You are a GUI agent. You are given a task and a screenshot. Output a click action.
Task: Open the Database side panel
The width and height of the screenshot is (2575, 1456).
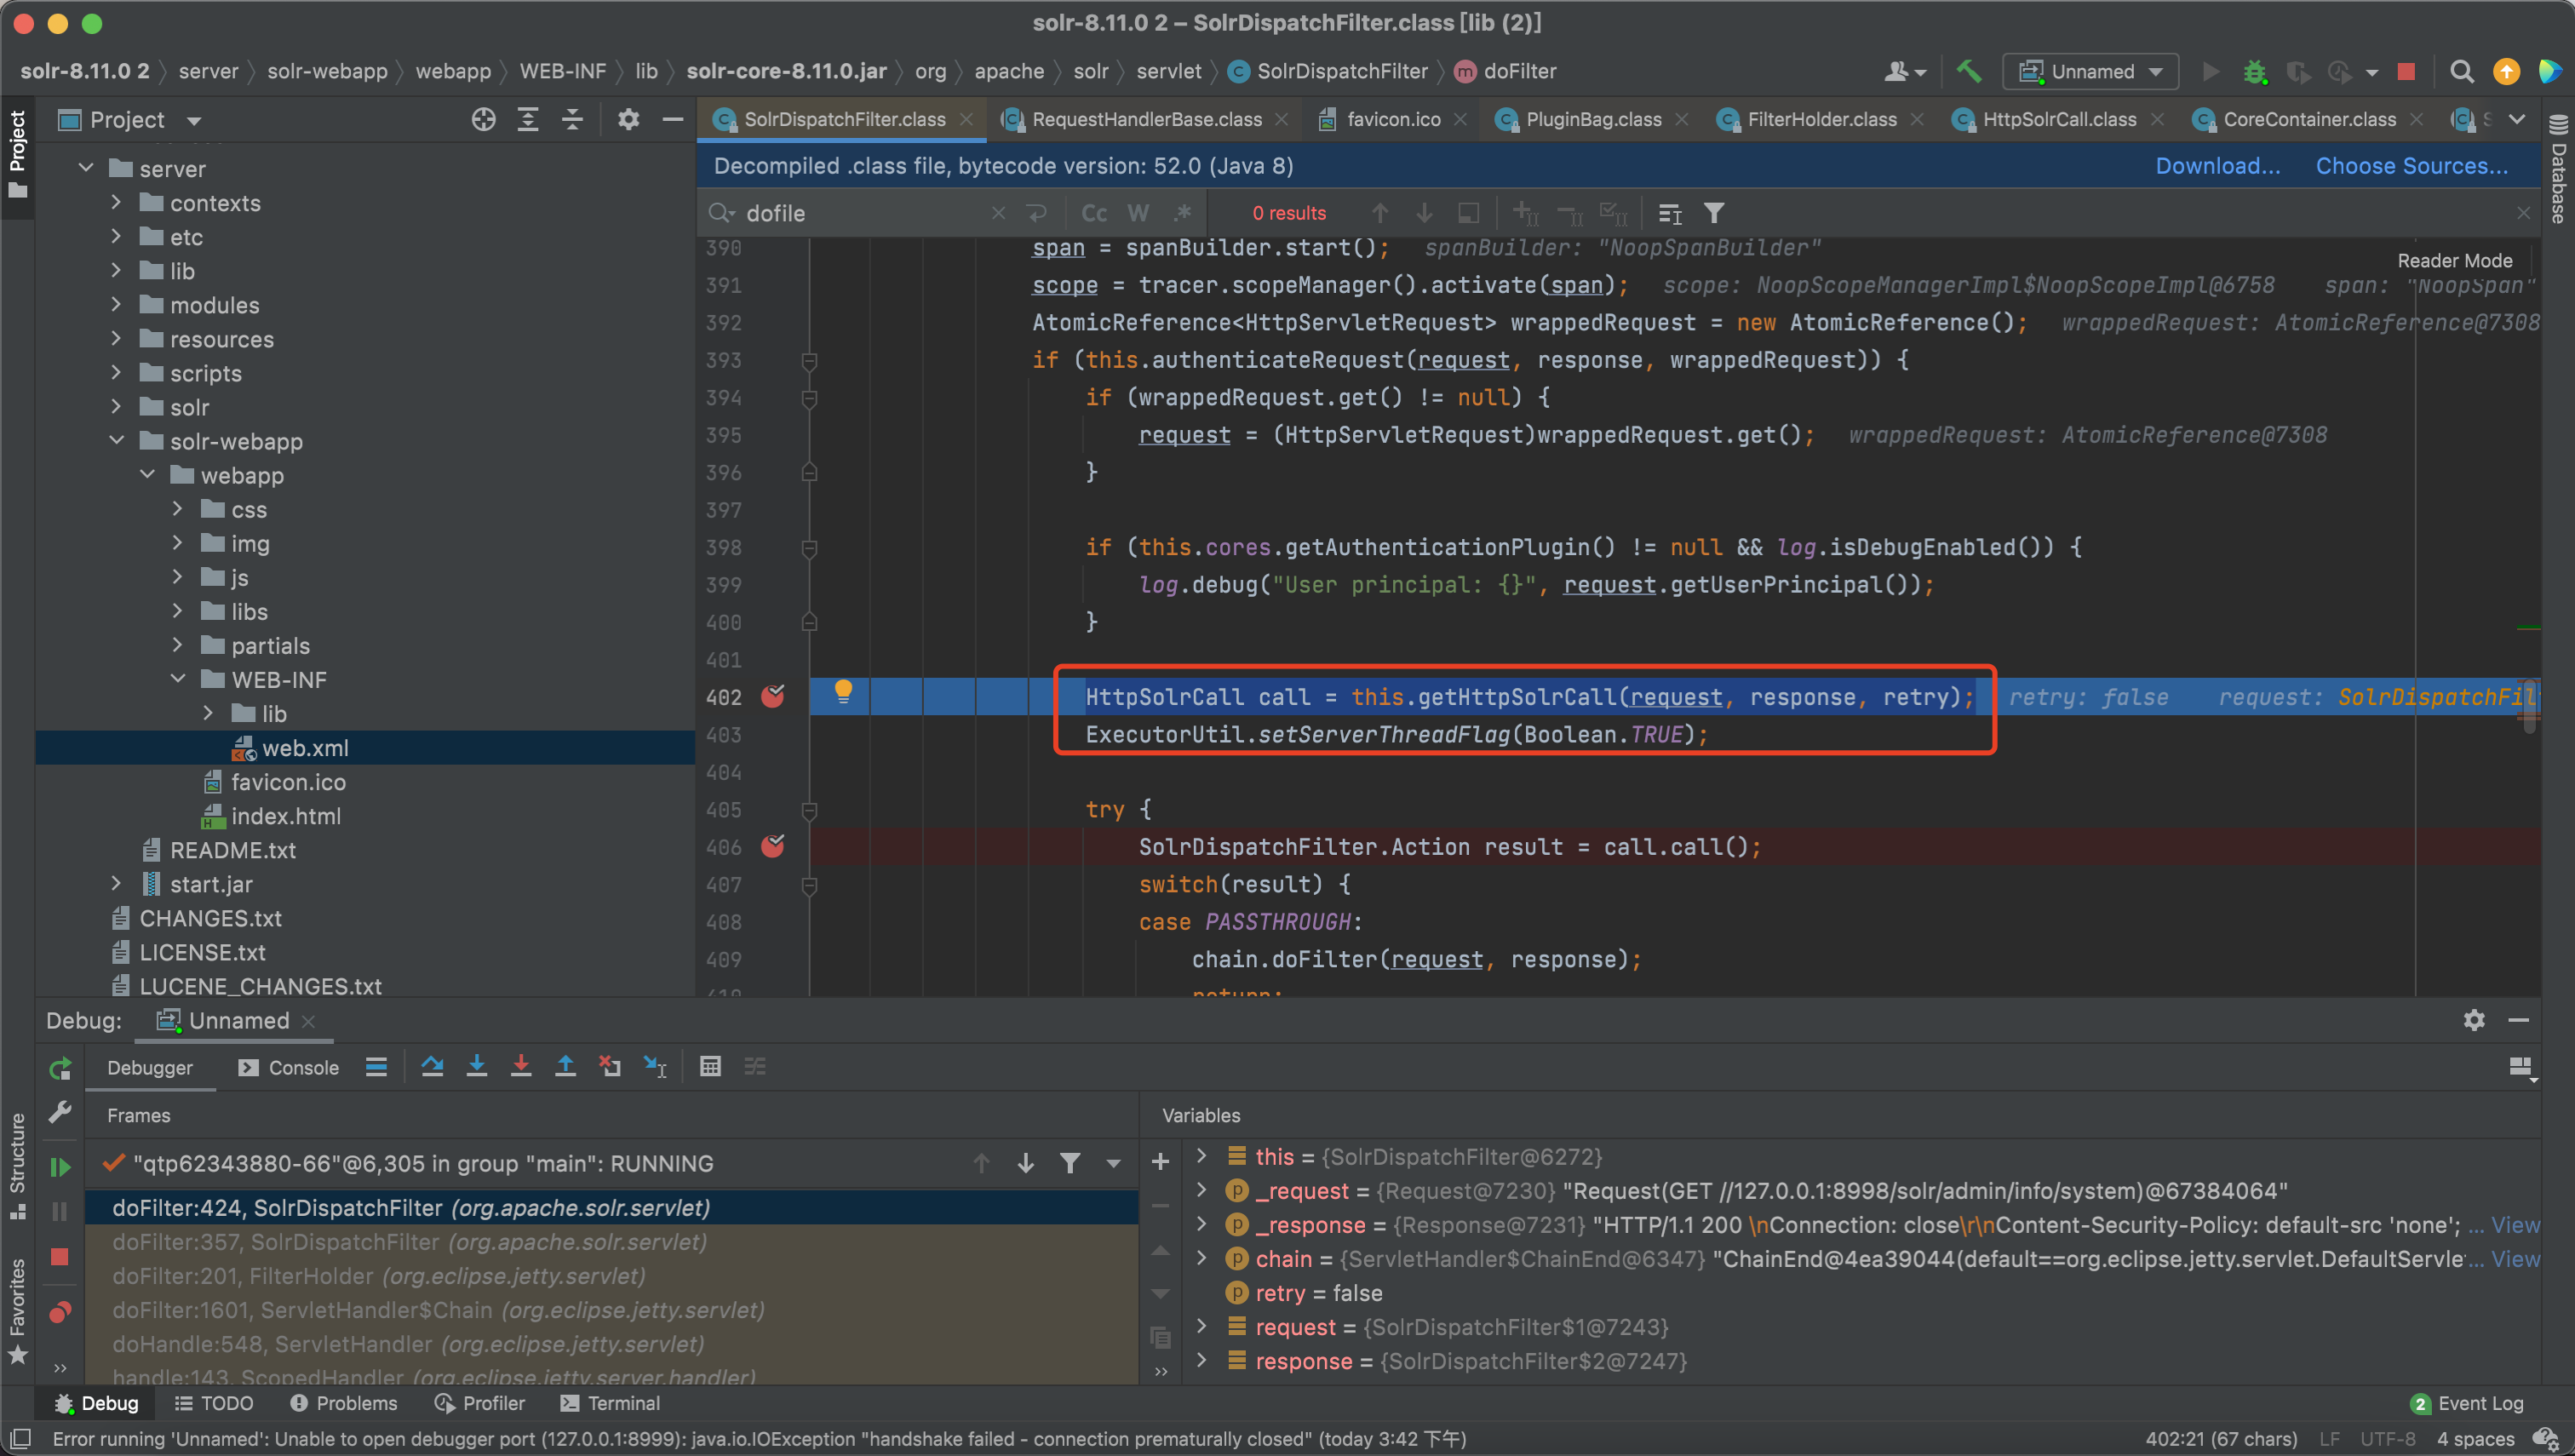click(x=2558, y=168)
